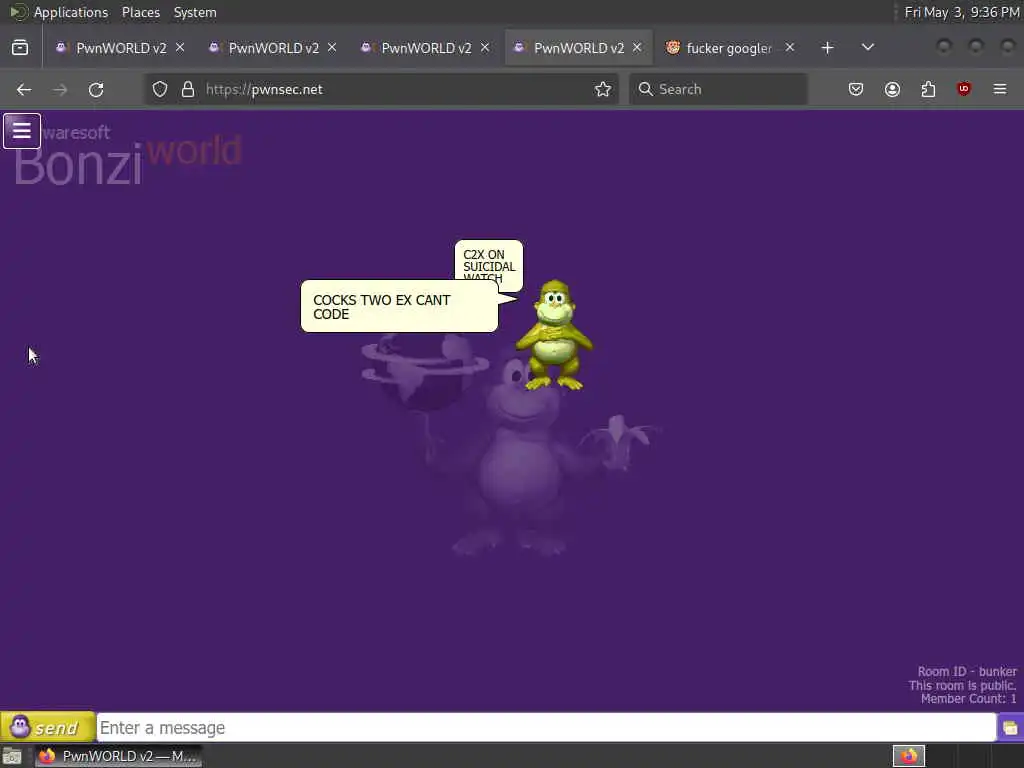Open a new tab with plus button
The height and width of the screenshot is (768, 1024).
click(827, 48)
